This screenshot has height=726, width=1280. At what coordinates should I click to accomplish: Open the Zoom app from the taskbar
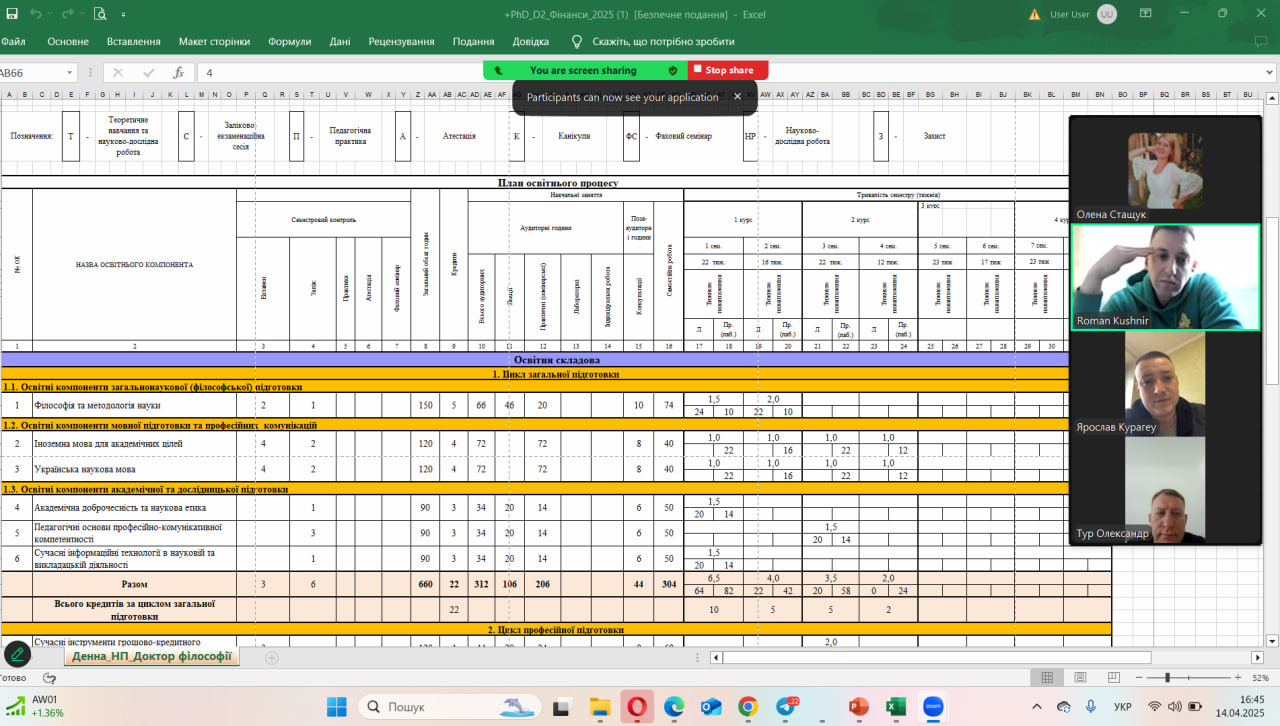933,707
